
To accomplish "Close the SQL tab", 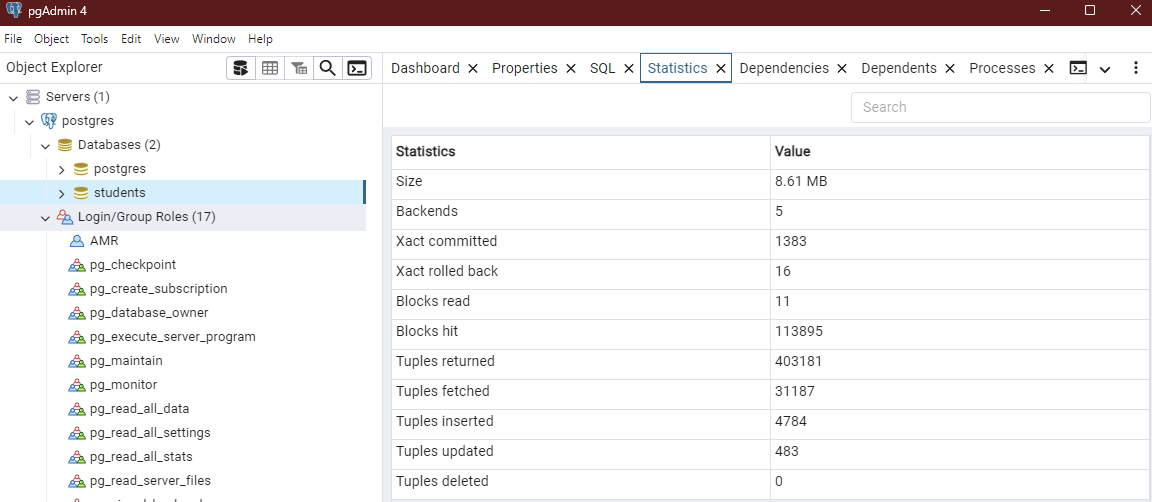I will coord(629,68).
